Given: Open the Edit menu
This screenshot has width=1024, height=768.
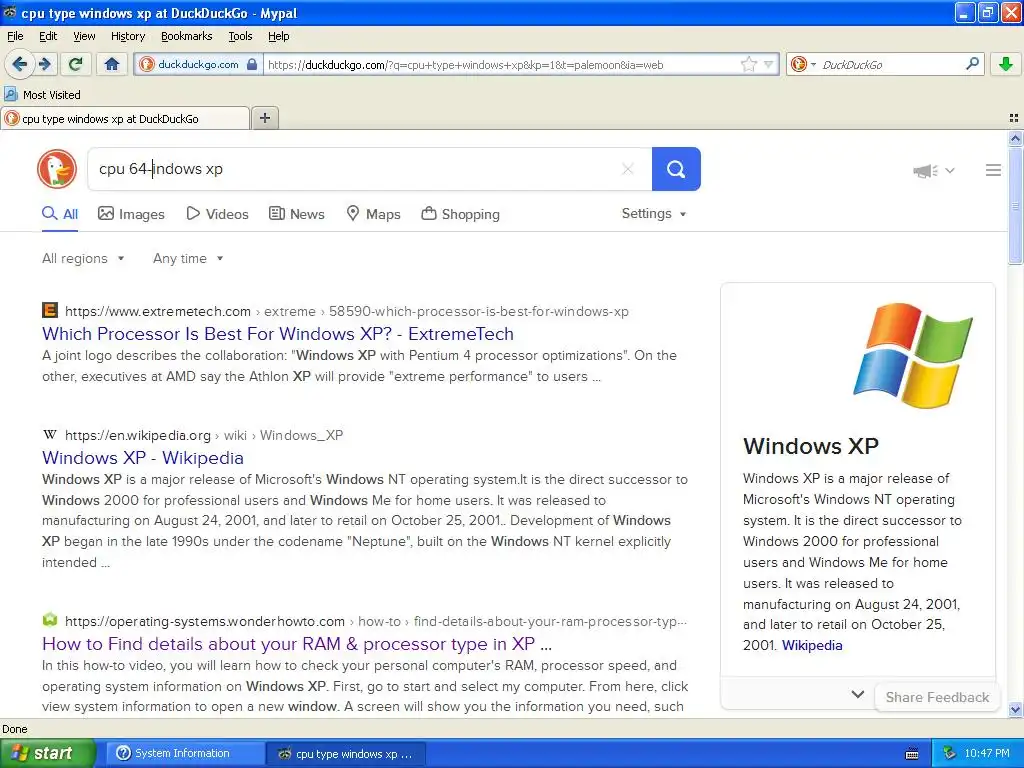Looking at the screenshot, I should click(x=48, y=36).
